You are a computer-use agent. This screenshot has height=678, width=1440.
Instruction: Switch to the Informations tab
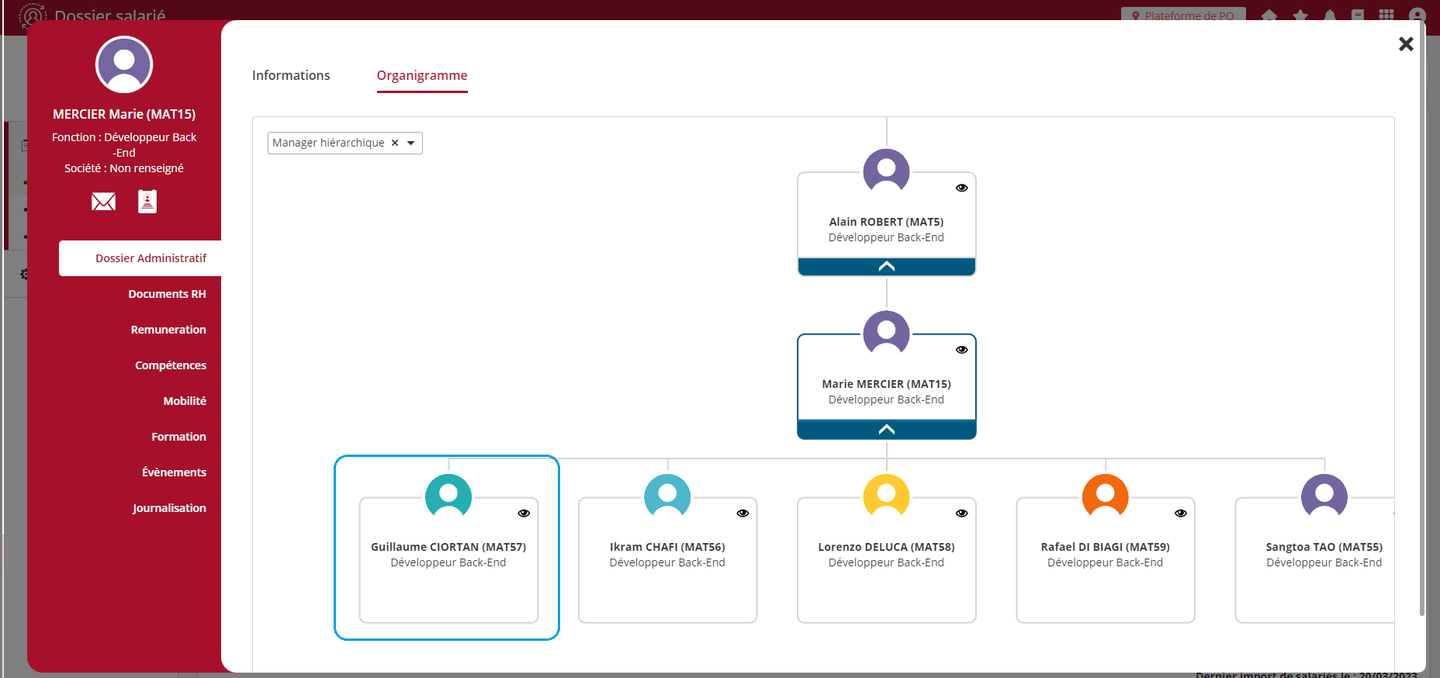click(x=291, y=75)
